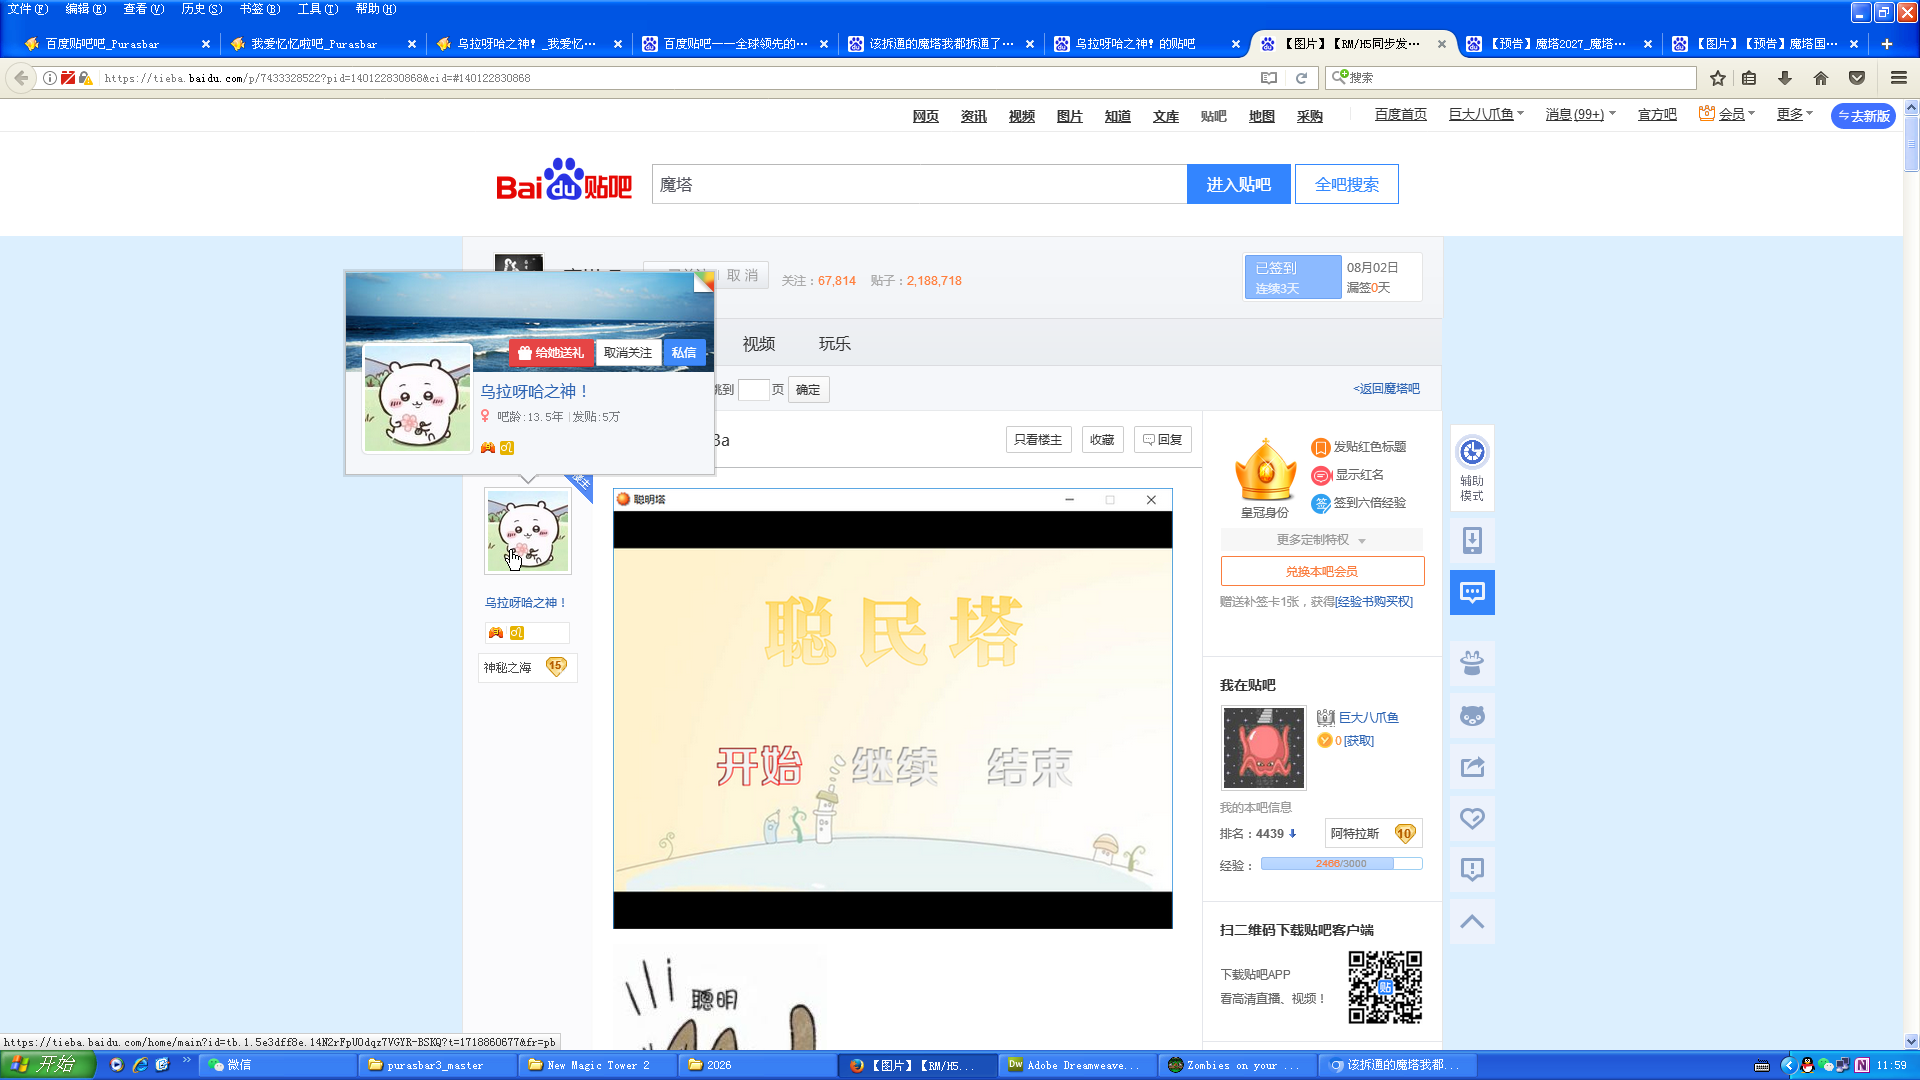The width and height of the screenshot is (1920, 1080).
Task: Click the 取消 follow toggle near forum header
Action: tap(741, 276)
